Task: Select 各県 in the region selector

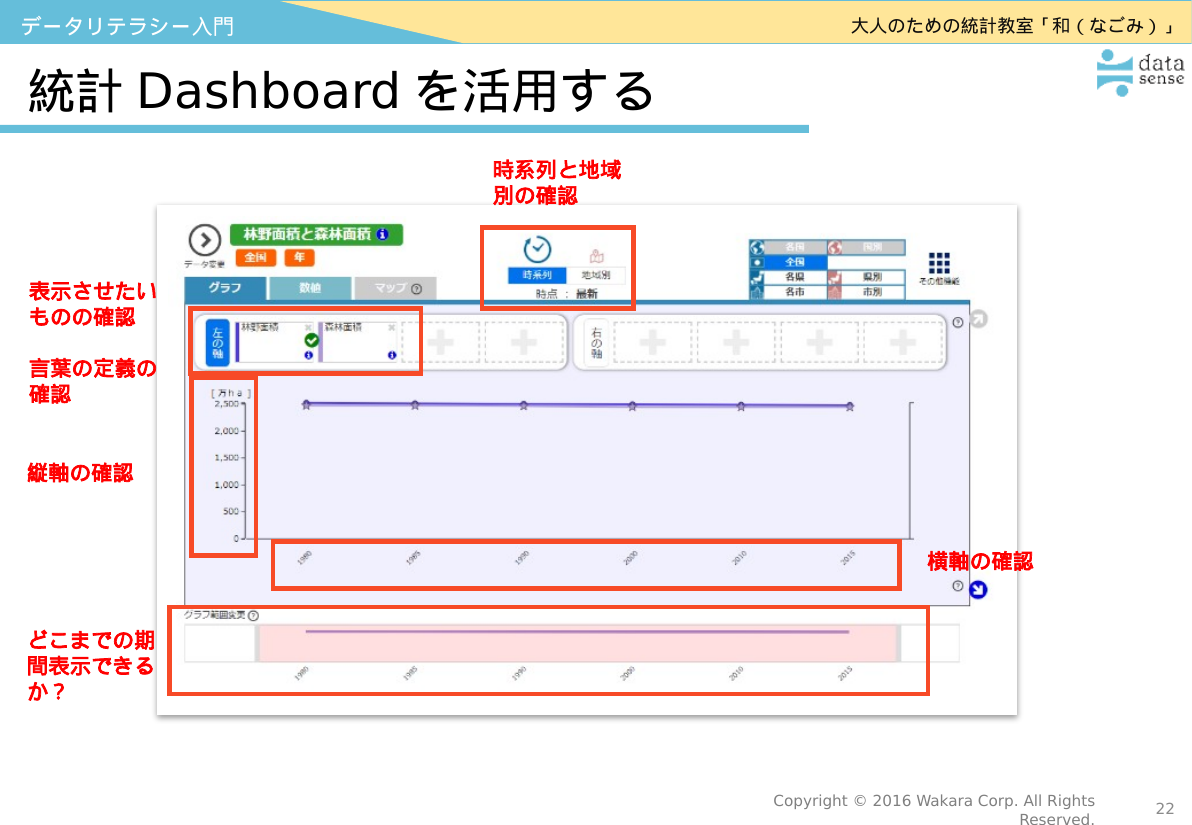Action: (x=794, y=278)
